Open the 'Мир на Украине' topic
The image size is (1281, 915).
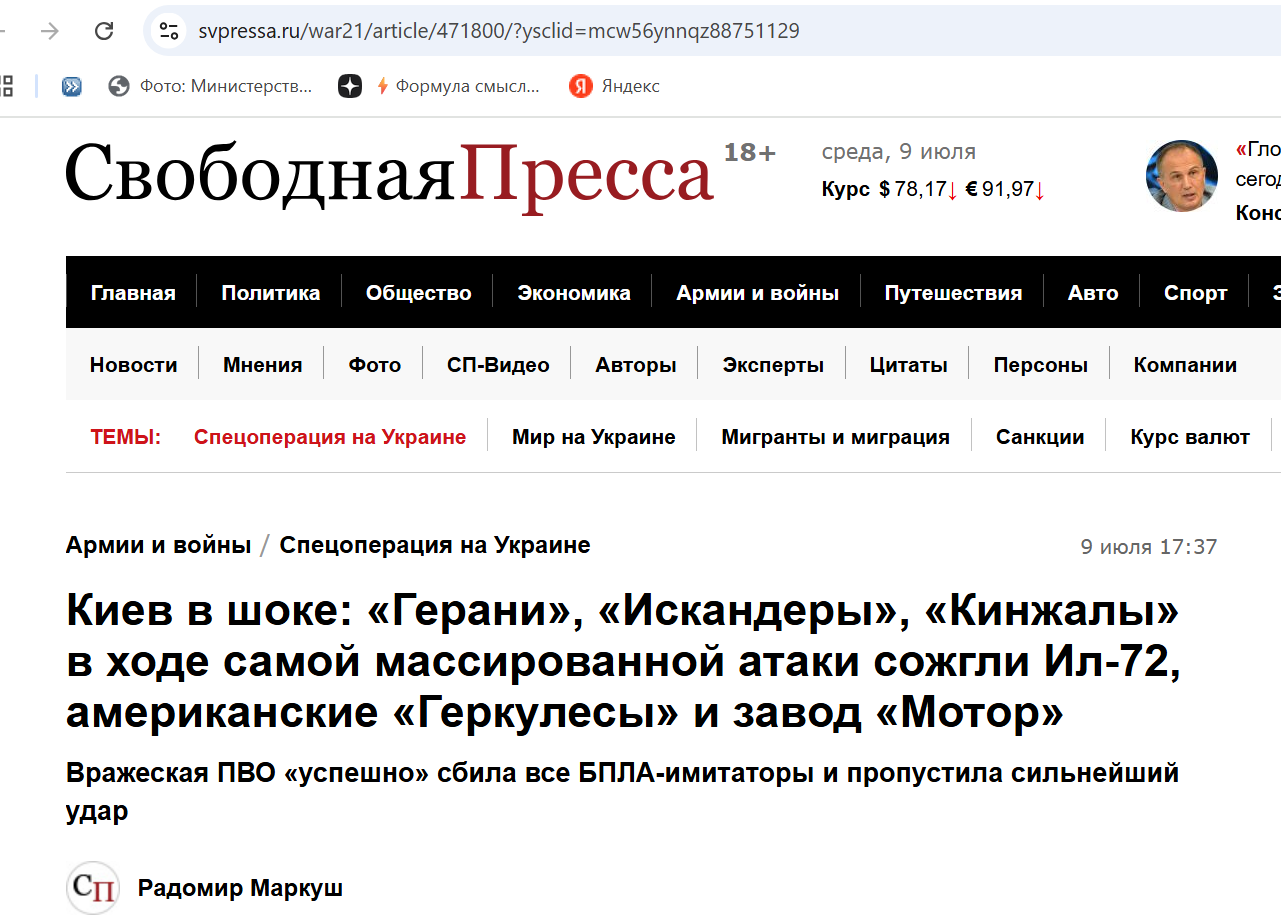pyautogui.click(x=594, y=437)
